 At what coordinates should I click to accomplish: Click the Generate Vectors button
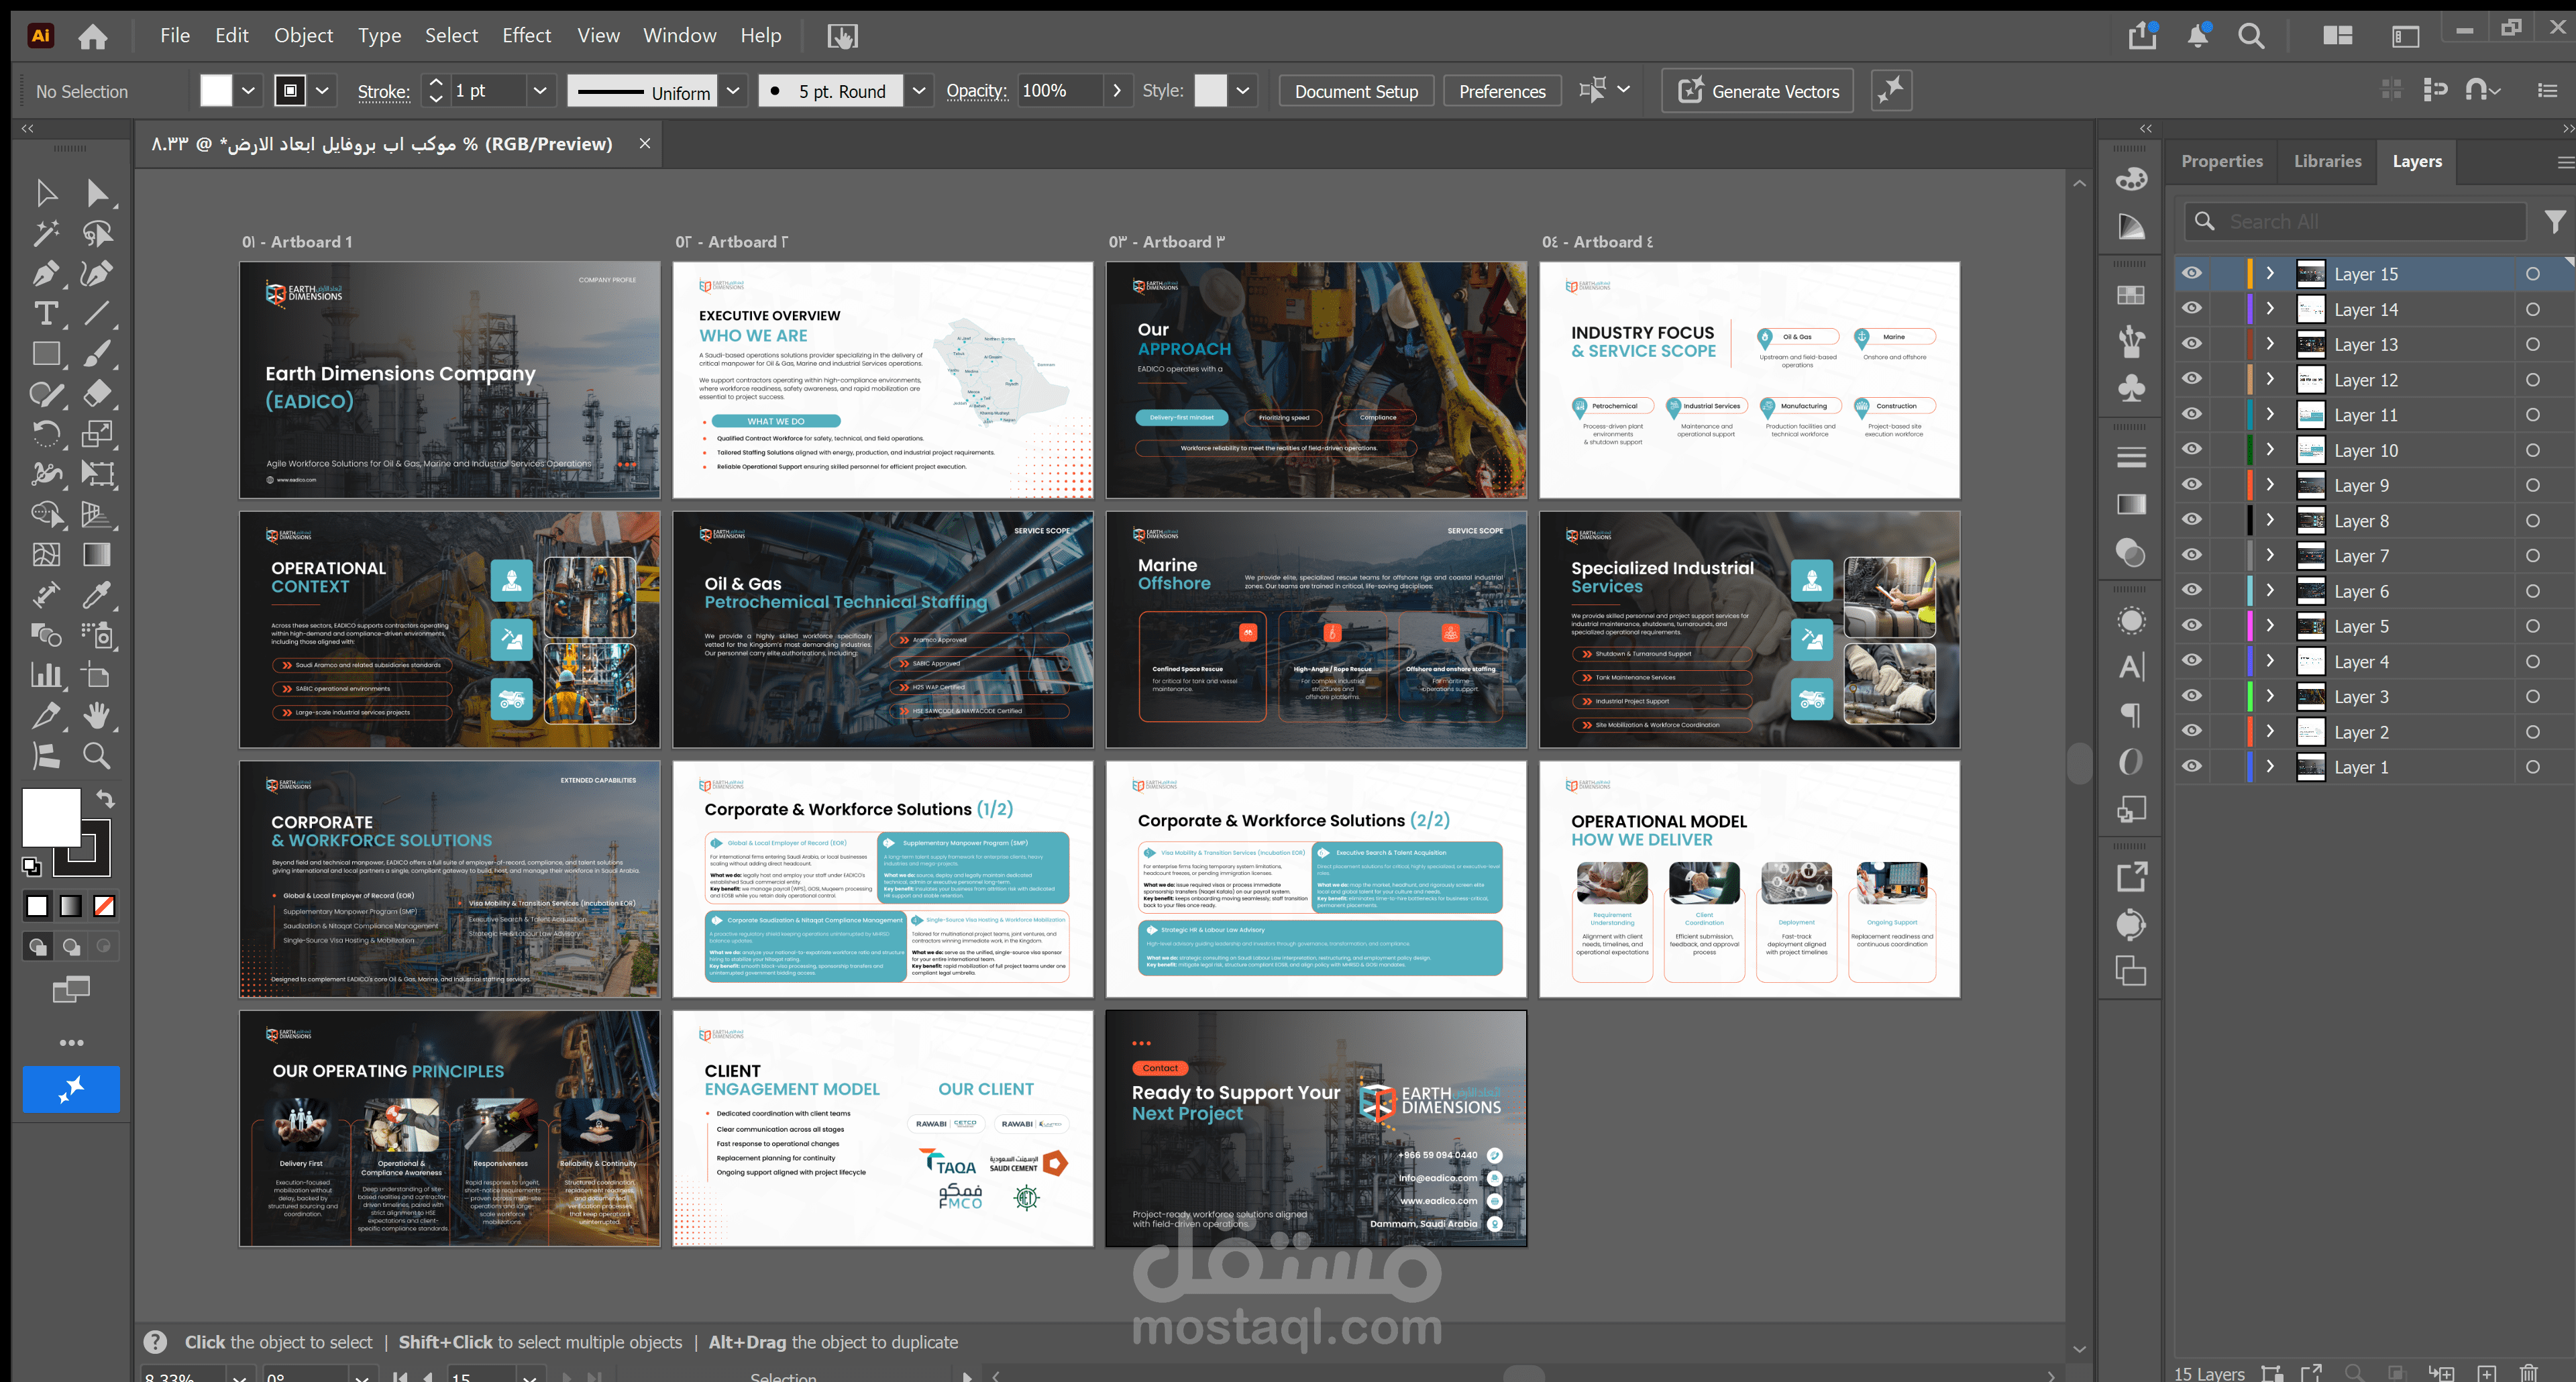(1757, 91)
